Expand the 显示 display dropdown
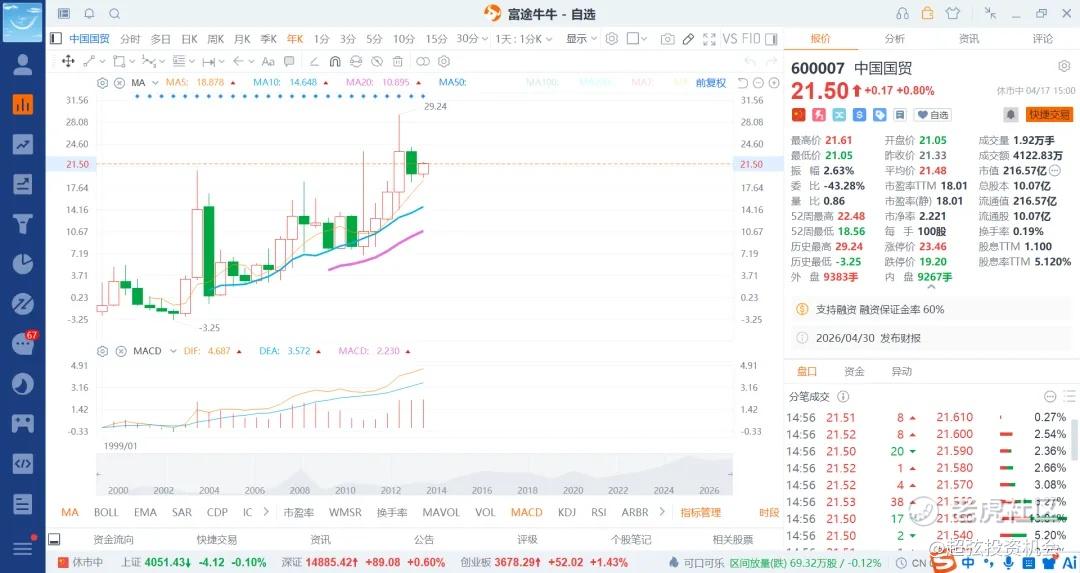The height and width of the screenshot is (573, 1080). (580, 39)
